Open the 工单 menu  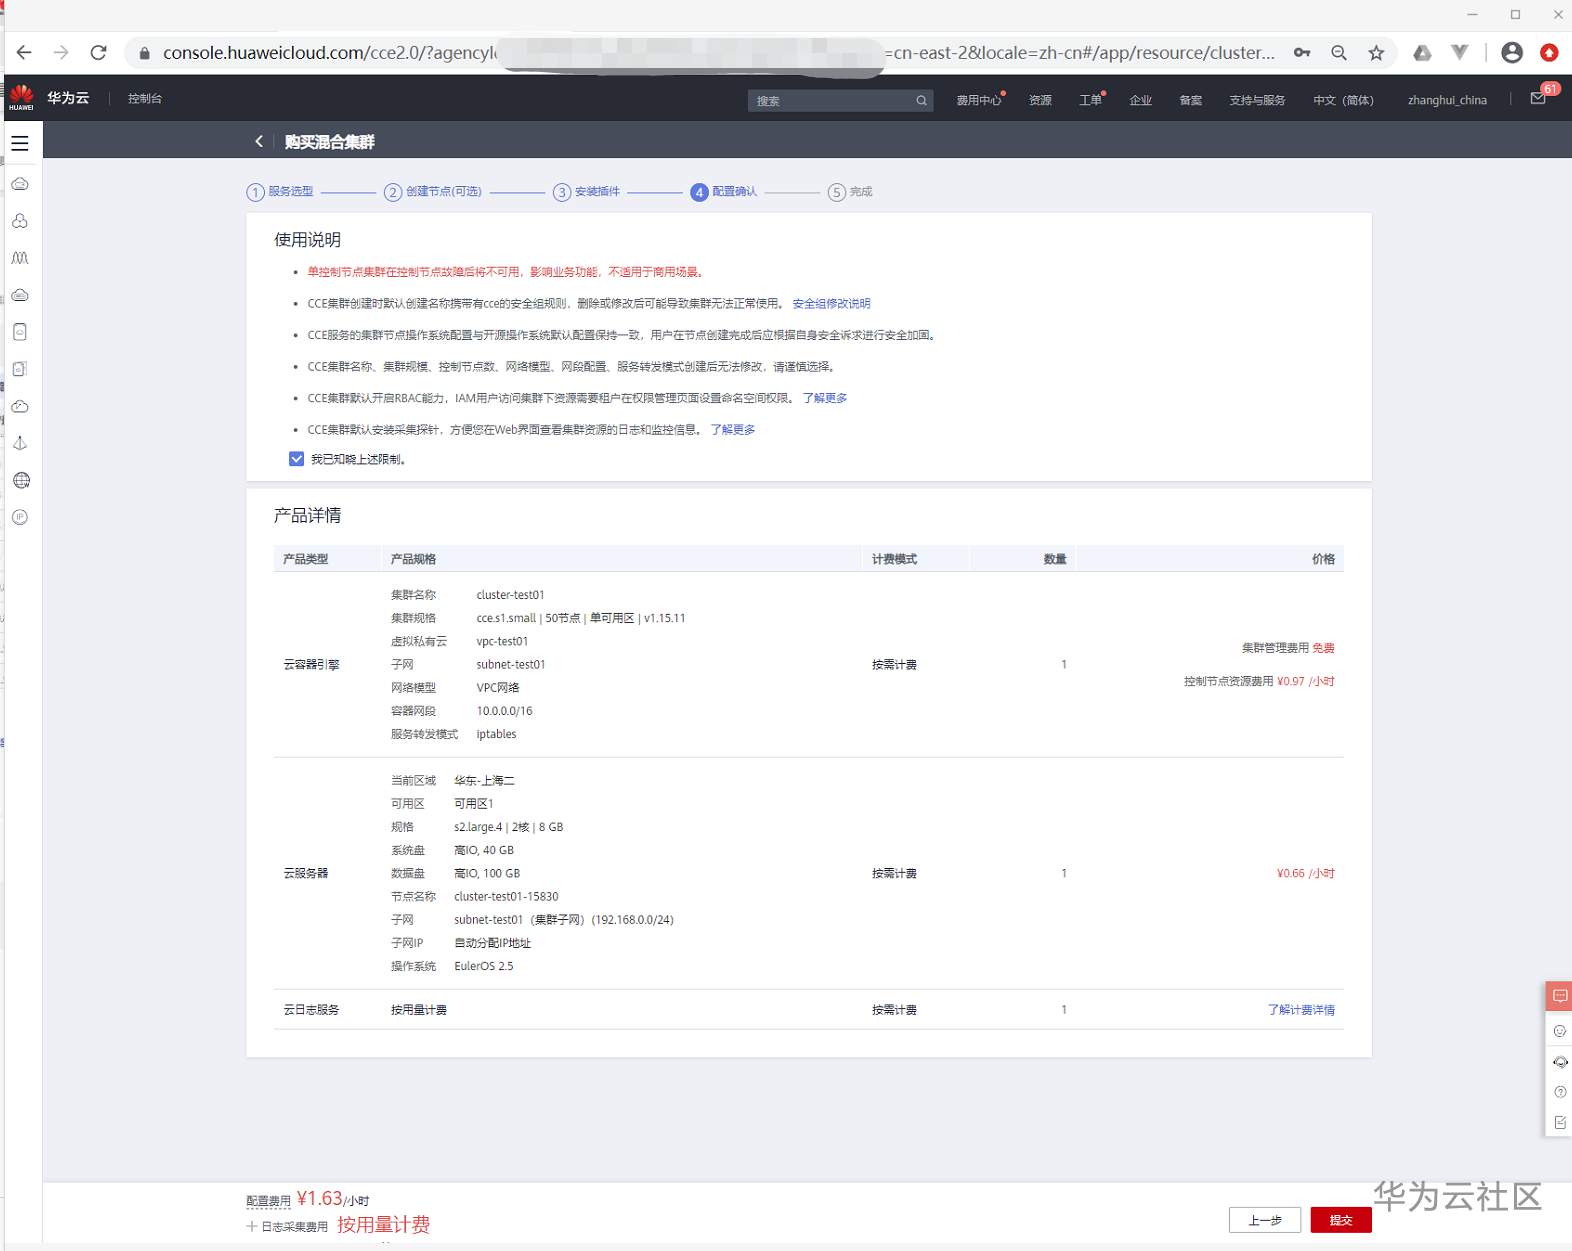1090,100
